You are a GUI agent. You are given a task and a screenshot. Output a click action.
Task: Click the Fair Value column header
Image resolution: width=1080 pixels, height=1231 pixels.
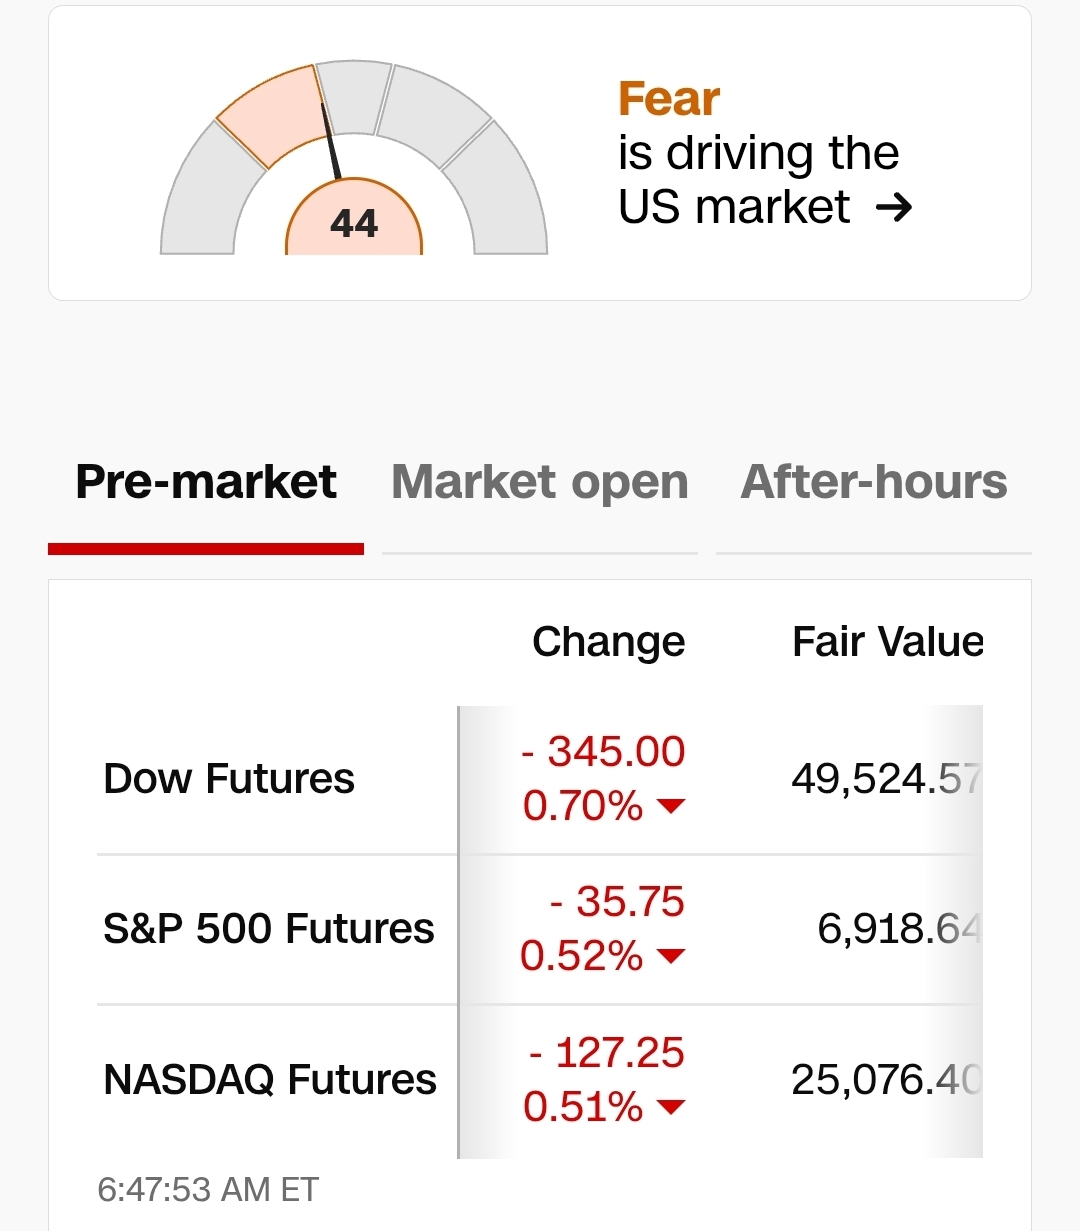(887, 642)
